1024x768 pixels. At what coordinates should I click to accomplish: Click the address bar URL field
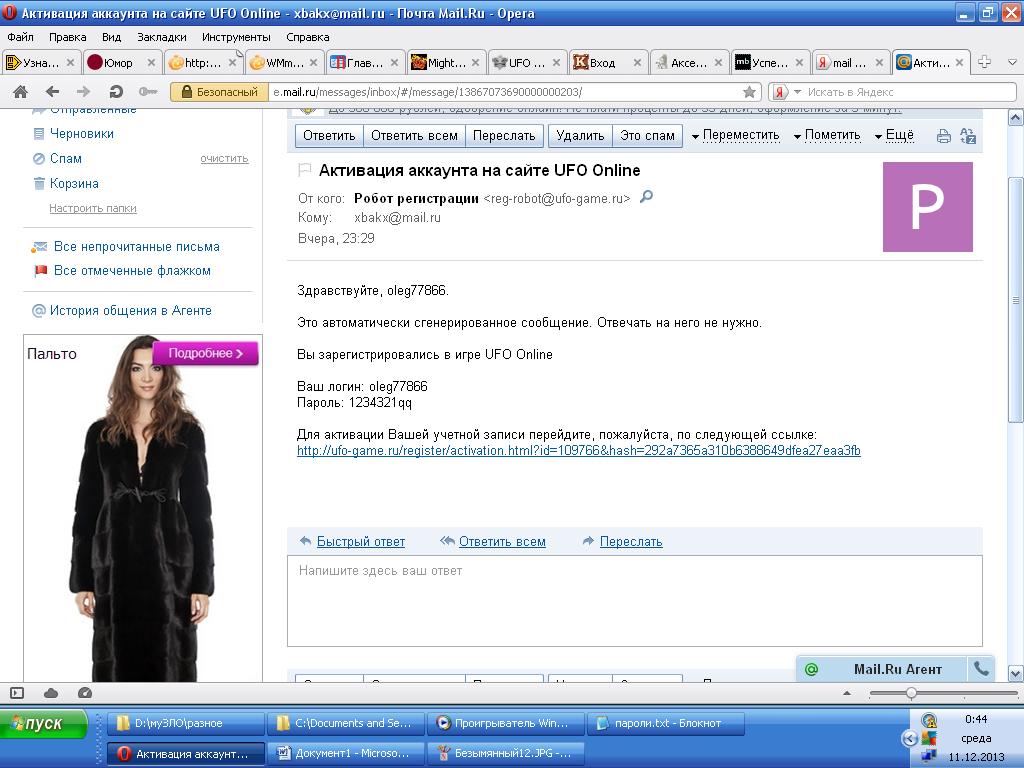[x=506, y=92]
